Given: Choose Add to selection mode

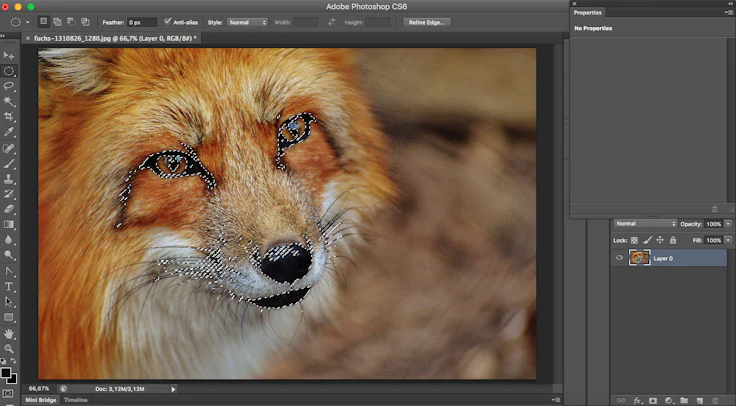Looking at the screenshot, I should 57,22.
